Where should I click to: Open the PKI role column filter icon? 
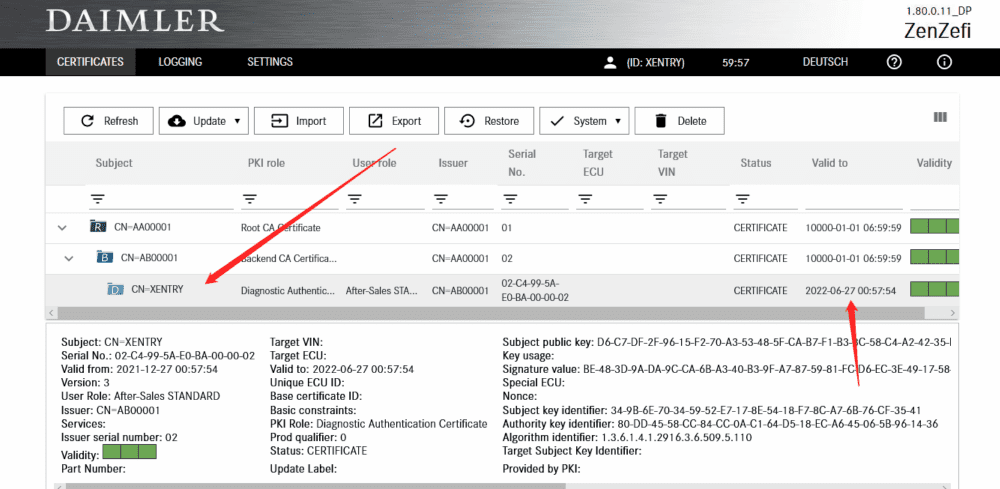coord(249,199)
